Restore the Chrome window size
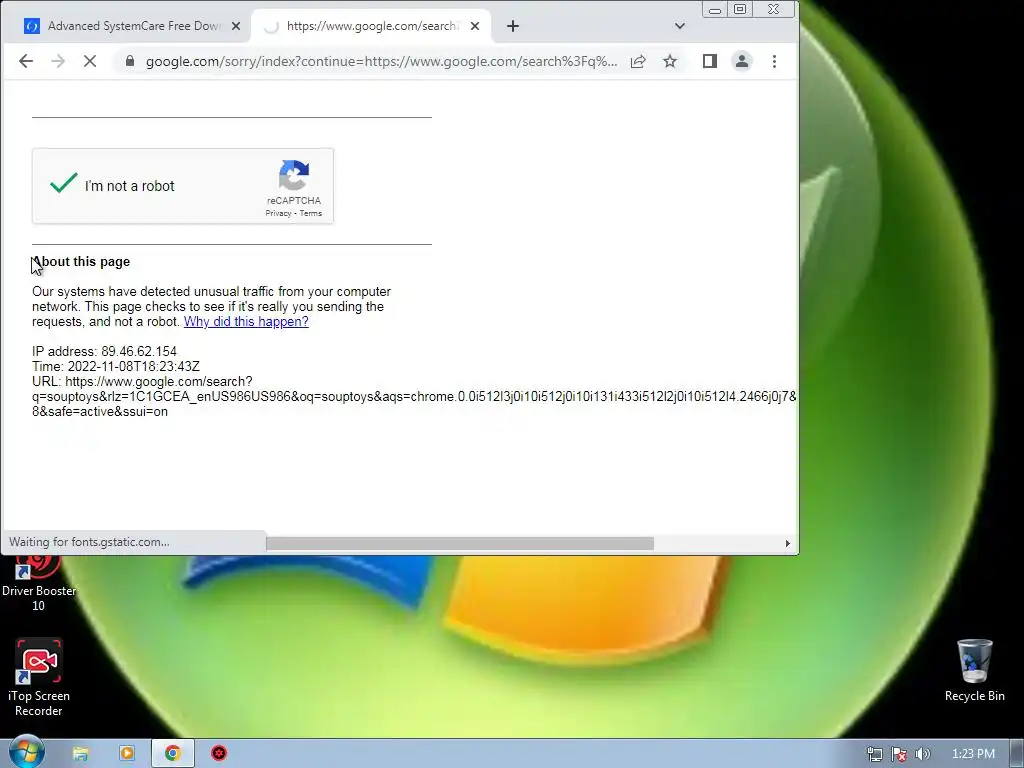 (x=740, y=9)
